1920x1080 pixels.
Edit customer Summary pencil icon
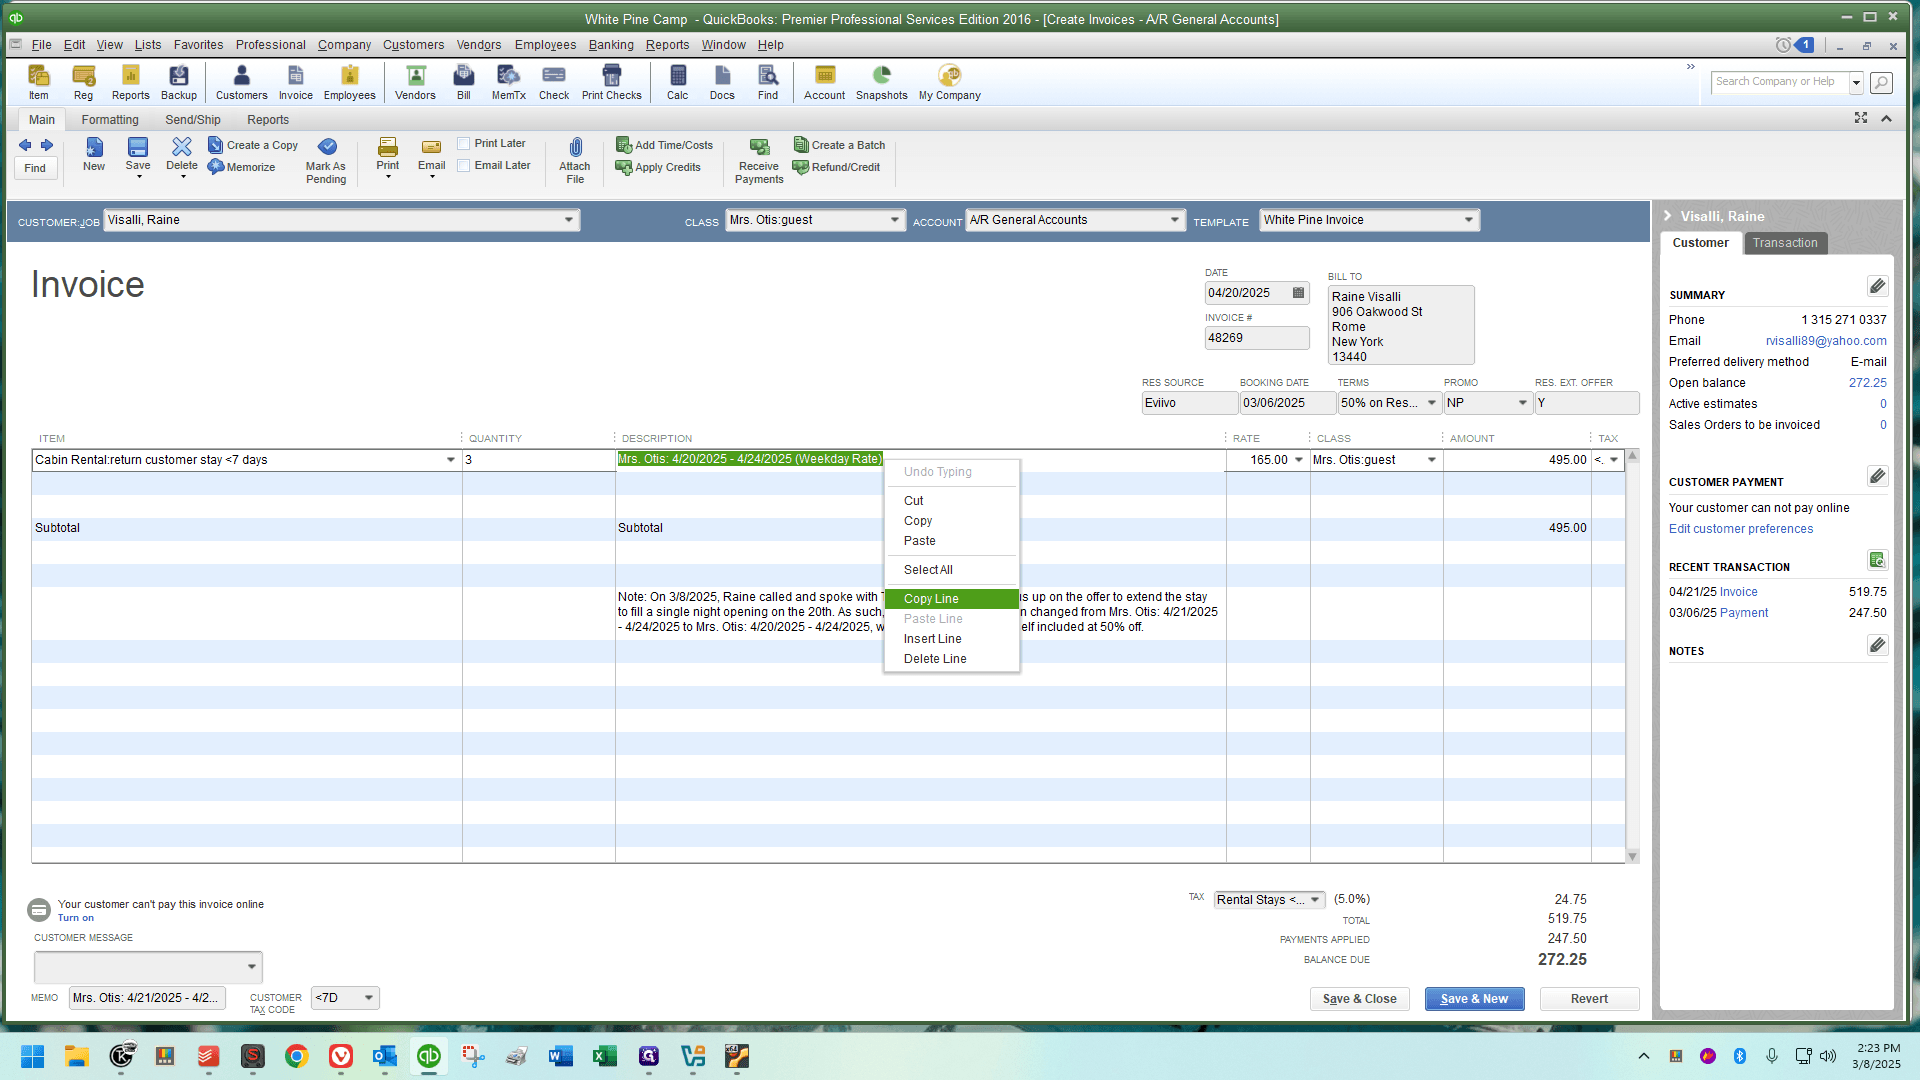tap(1877, 287)
